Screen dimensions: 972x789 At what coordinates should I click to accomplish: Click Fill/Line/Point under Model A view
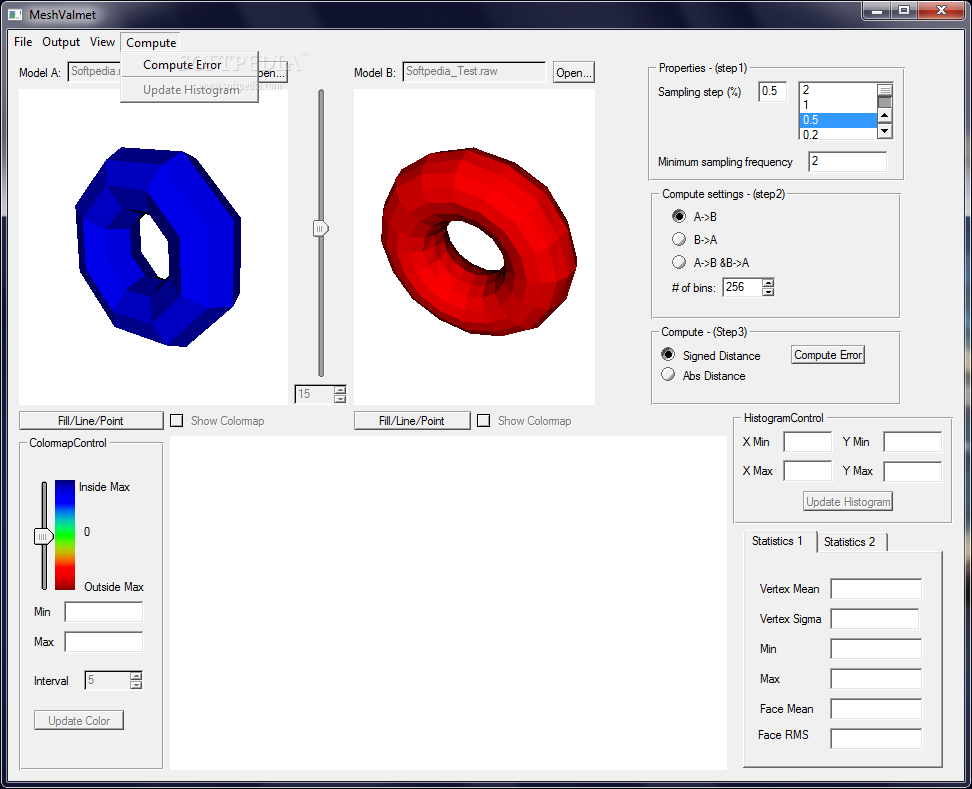(x=91, y=421)
